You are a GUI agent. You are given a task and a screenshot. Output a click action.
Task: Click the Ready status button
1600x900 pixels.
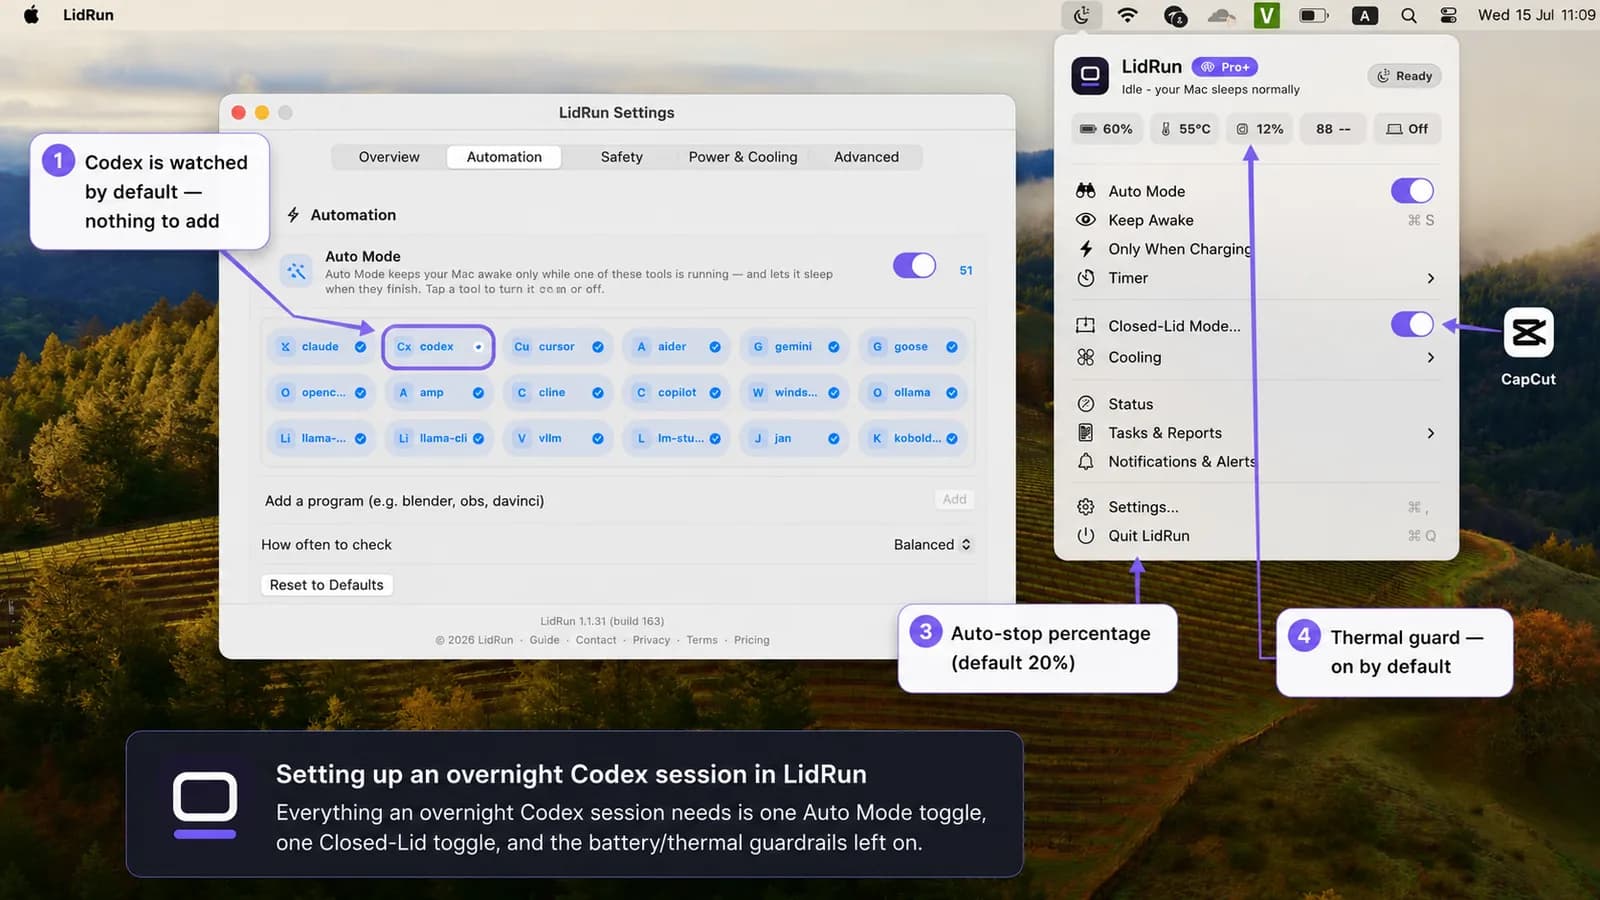(x=1404, y=76)
